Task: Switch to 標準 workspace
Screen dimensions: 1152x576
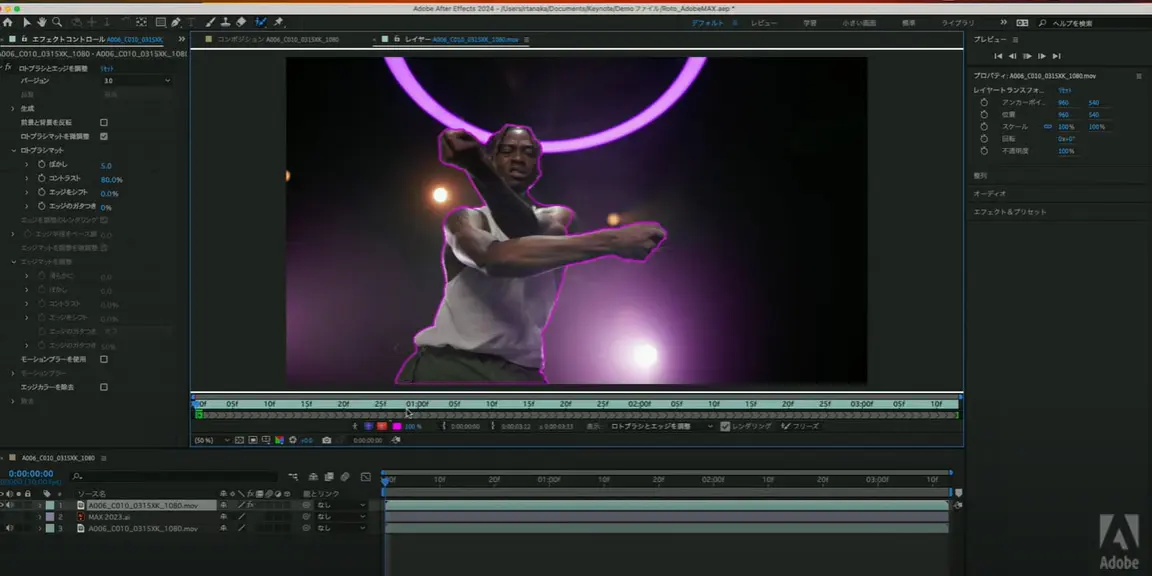Action: 909,24
